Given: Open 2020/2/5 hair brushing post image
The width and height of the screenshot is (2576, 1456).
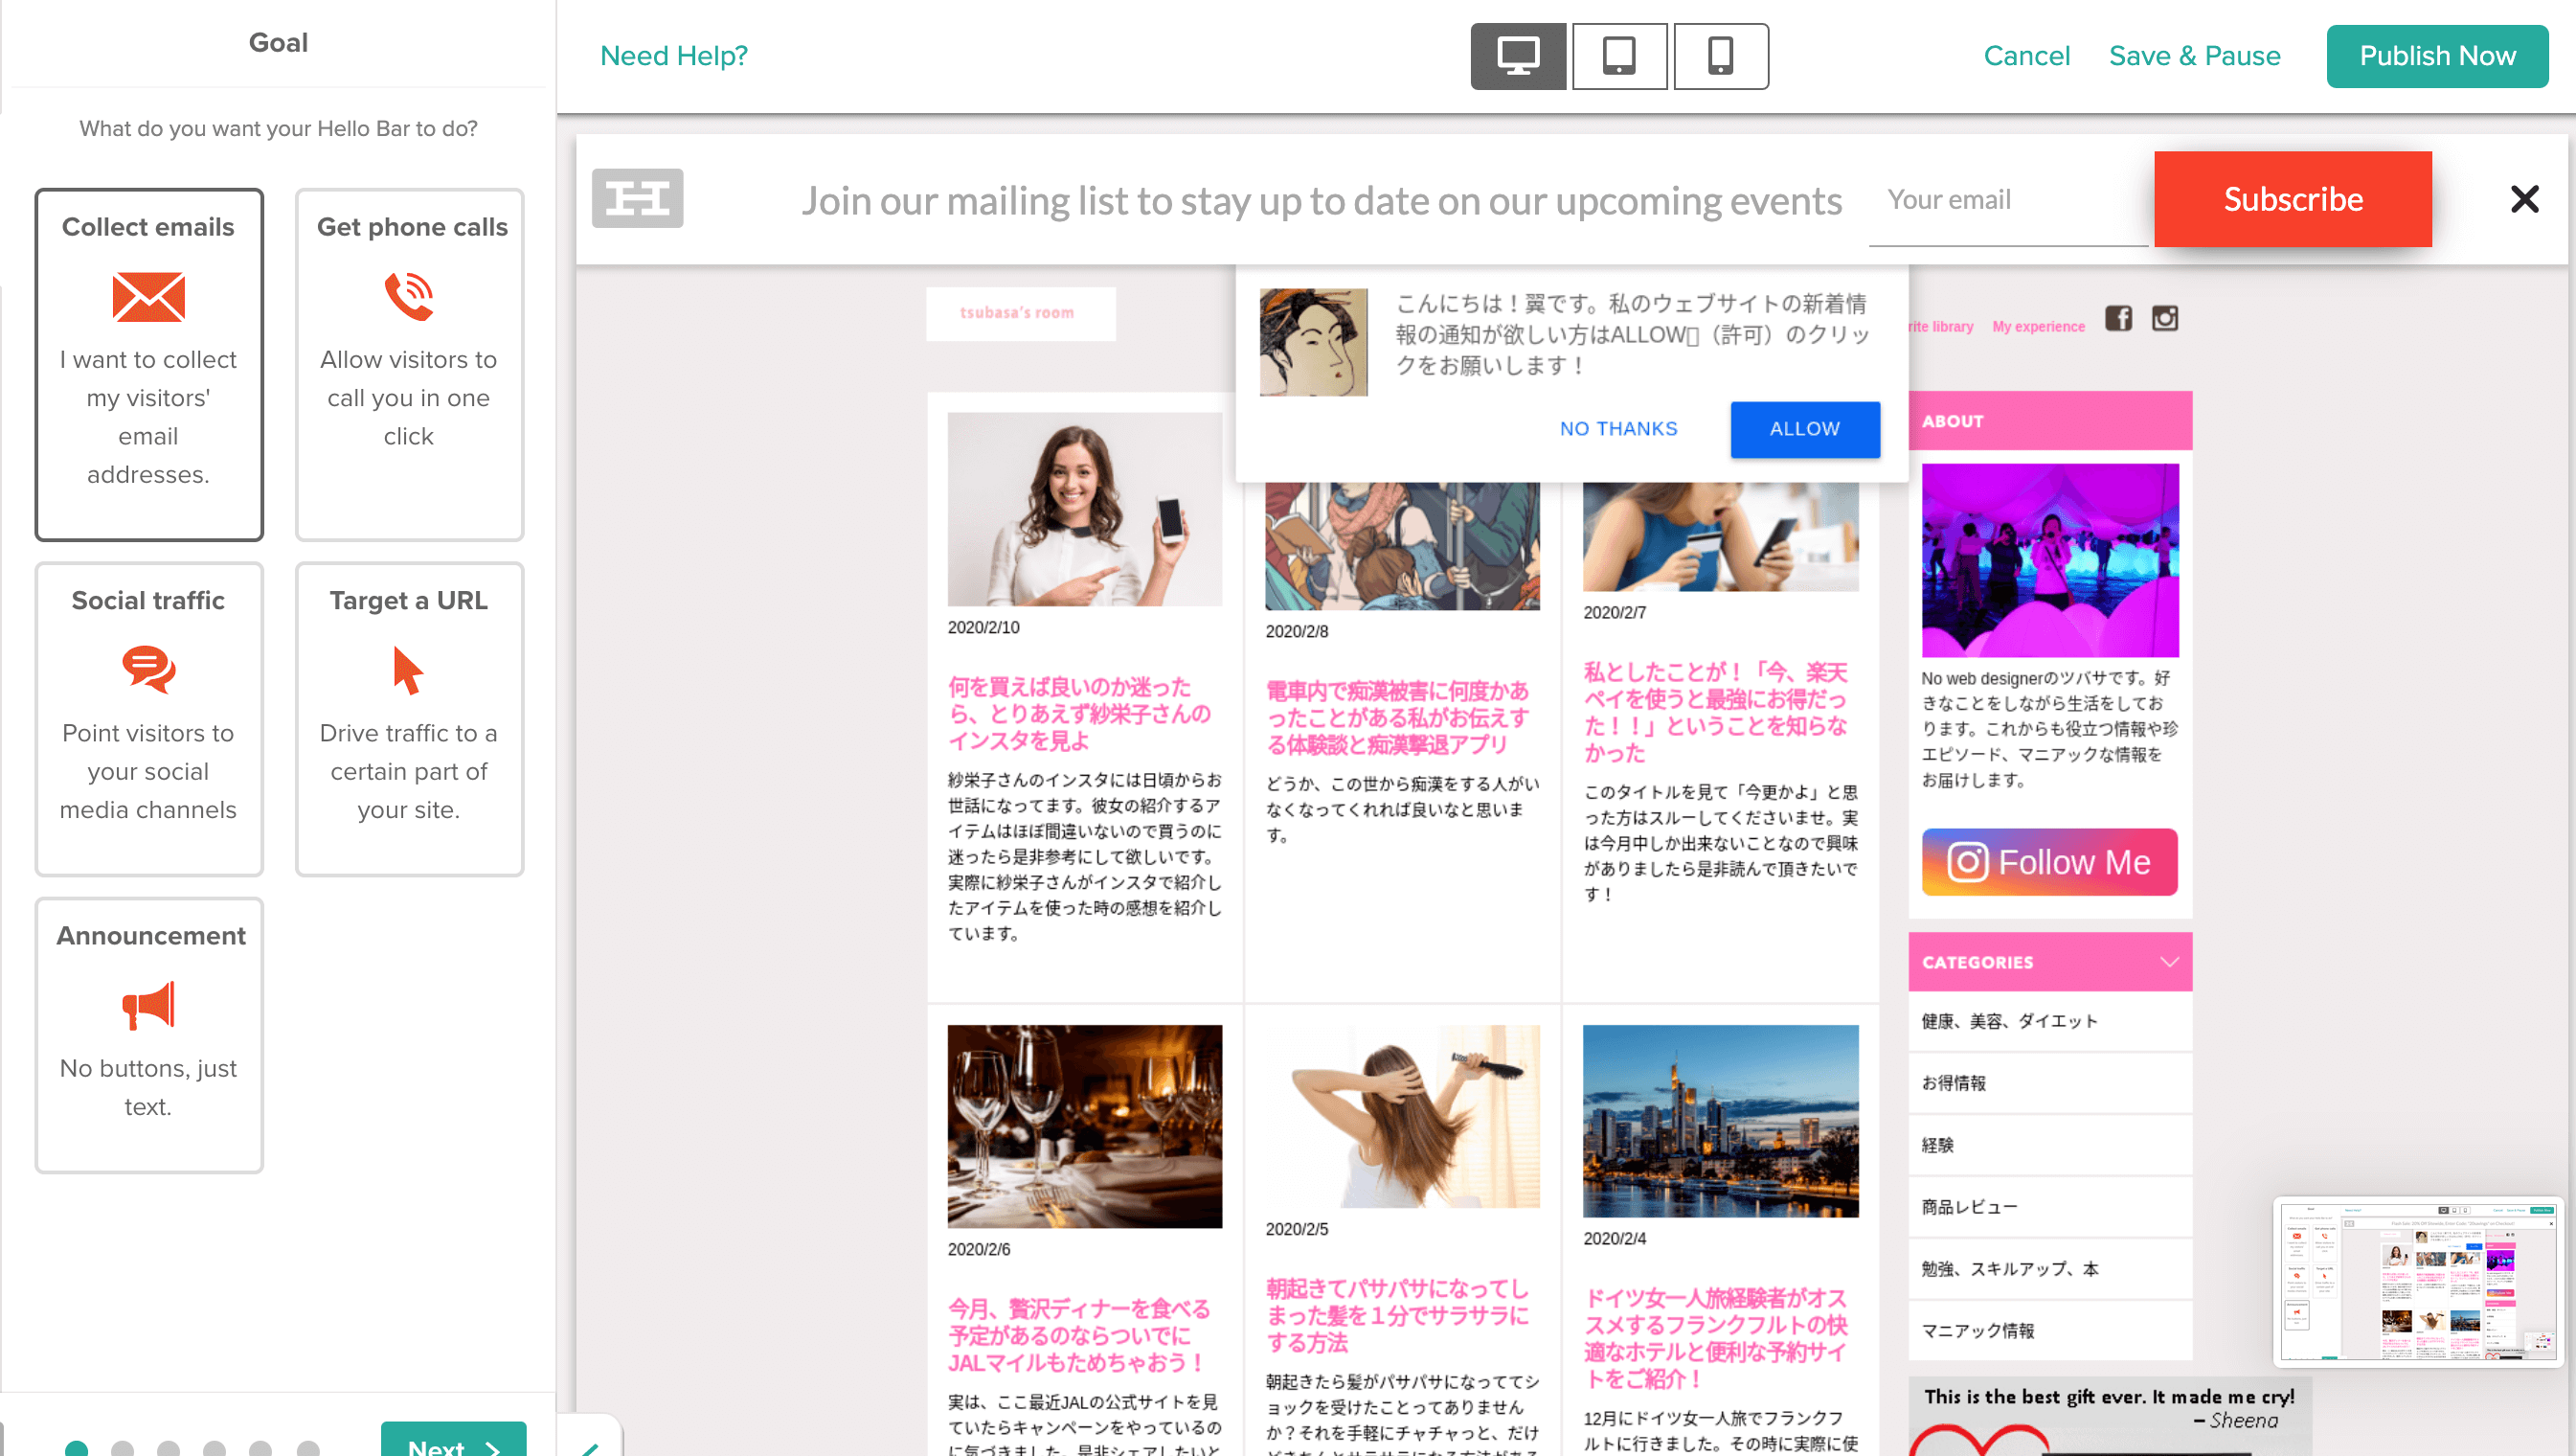Looking at the screenshot, I should [1402, 1116].
